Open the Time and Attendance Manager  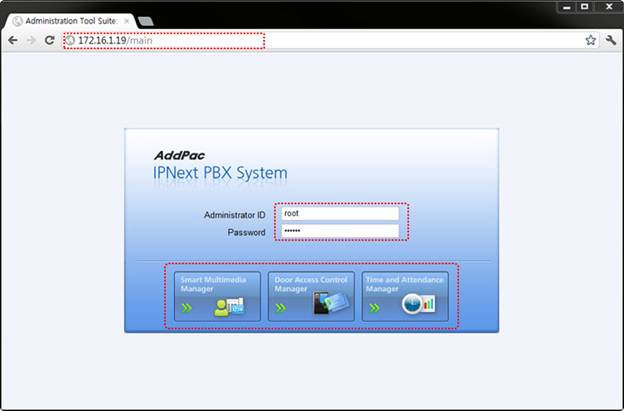tap(405, 296)
